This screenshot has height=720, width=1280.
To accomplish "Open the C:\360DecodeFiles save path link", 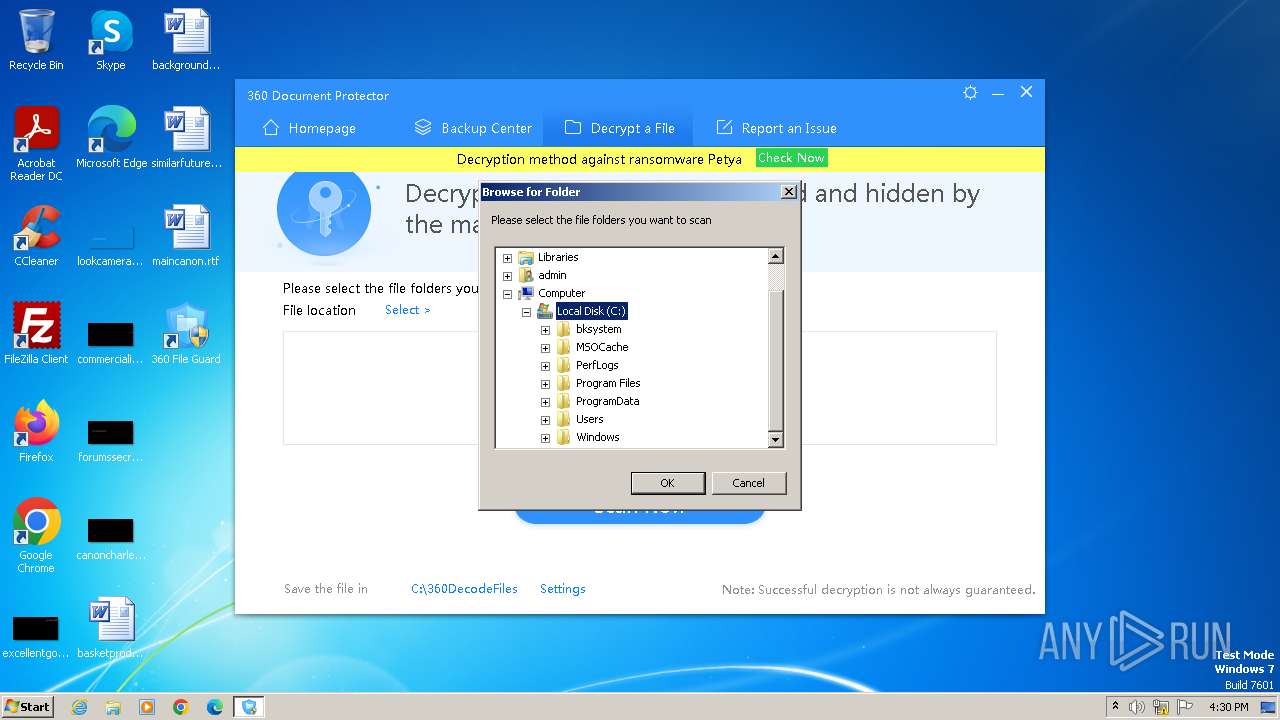I will [x=464, y=589].
